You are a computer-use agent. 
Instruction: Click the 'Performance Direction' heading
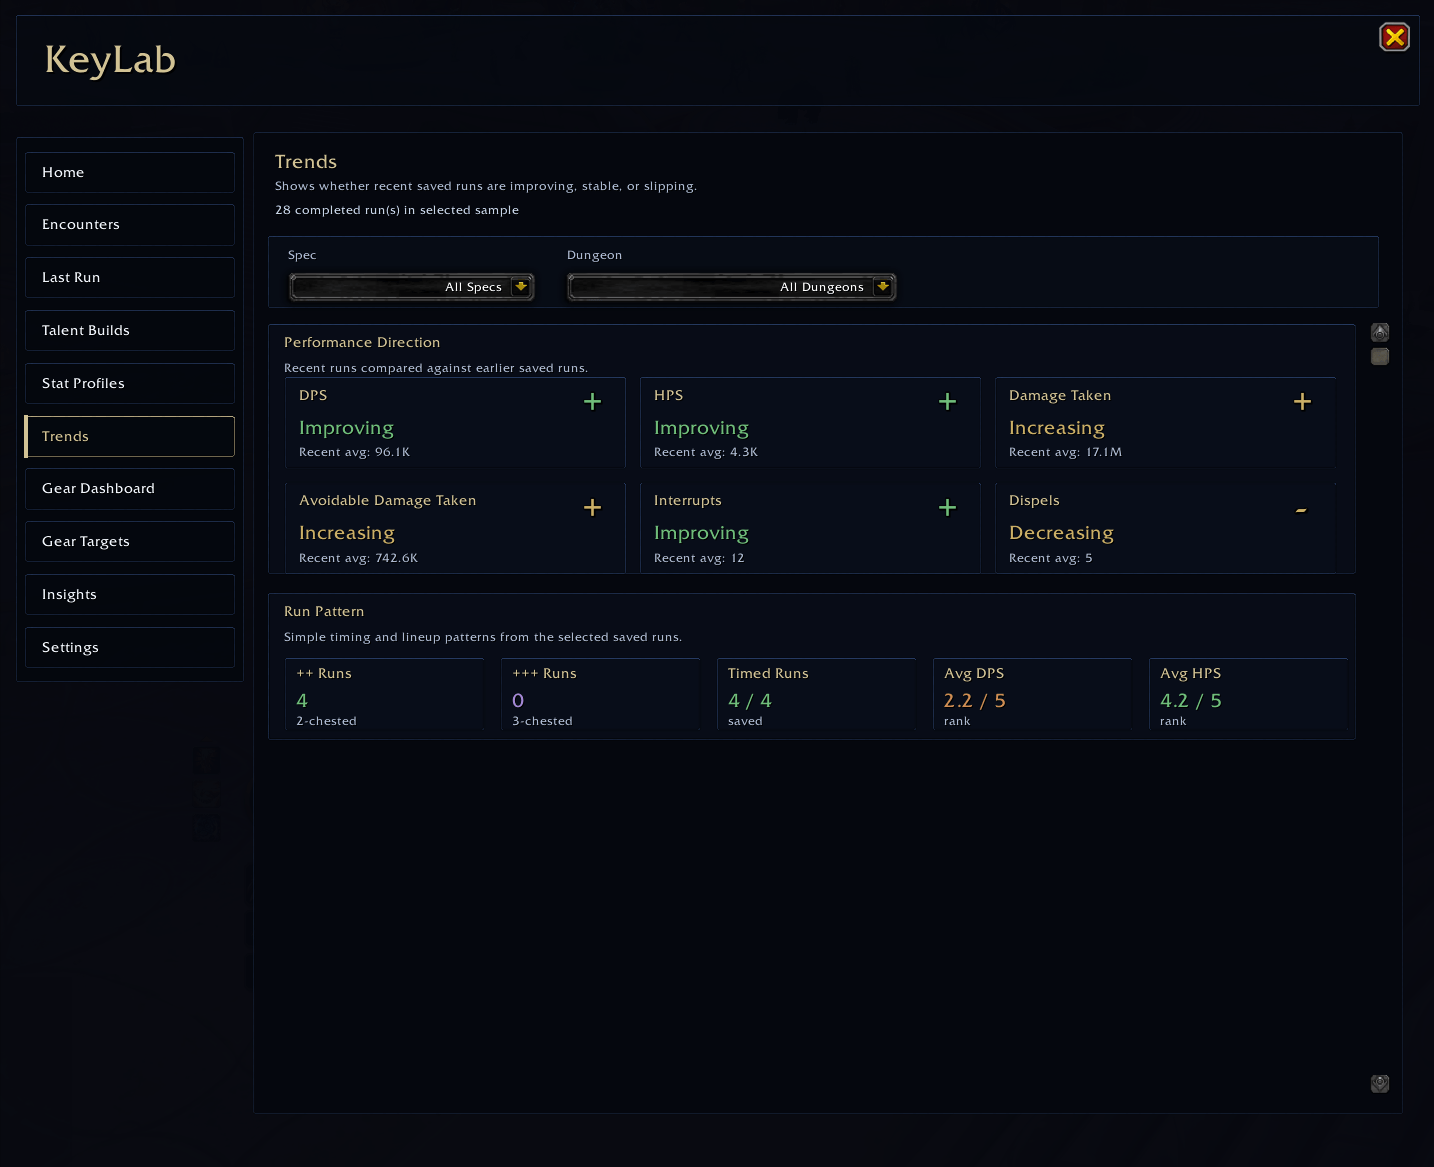362,343
